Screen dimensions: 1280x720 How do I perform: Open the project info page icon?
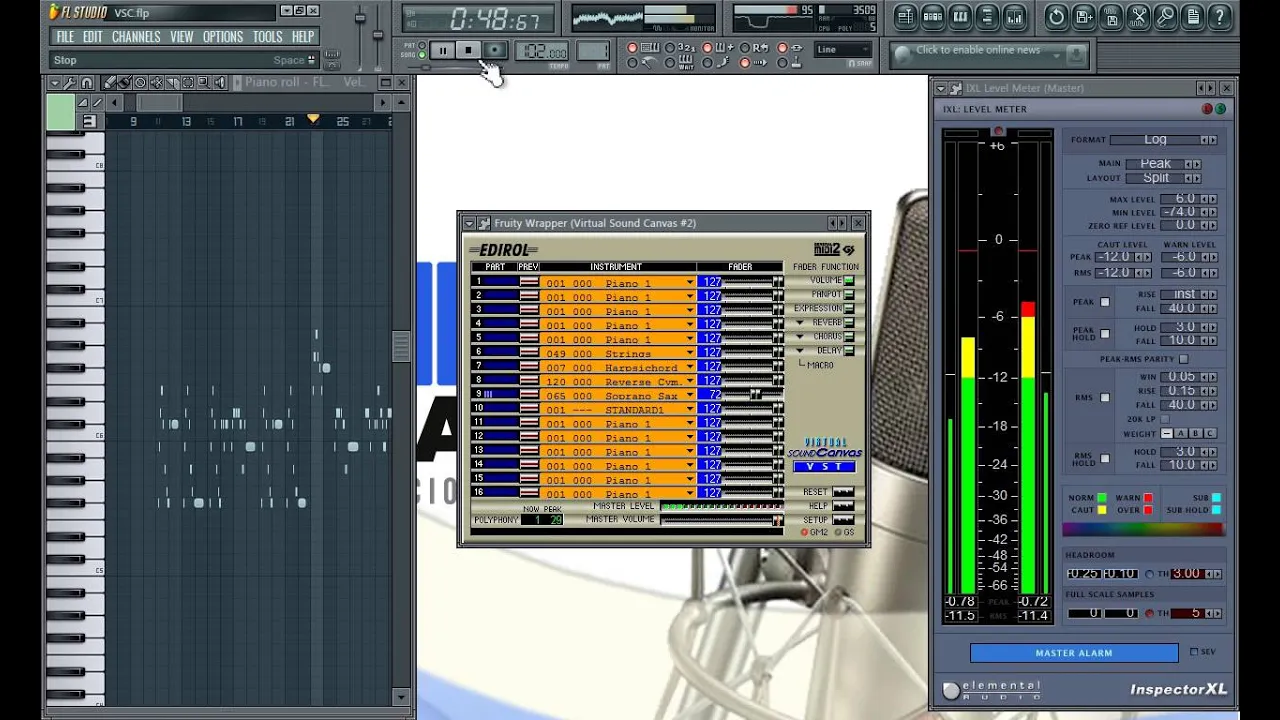click(x=1192, y=16)
